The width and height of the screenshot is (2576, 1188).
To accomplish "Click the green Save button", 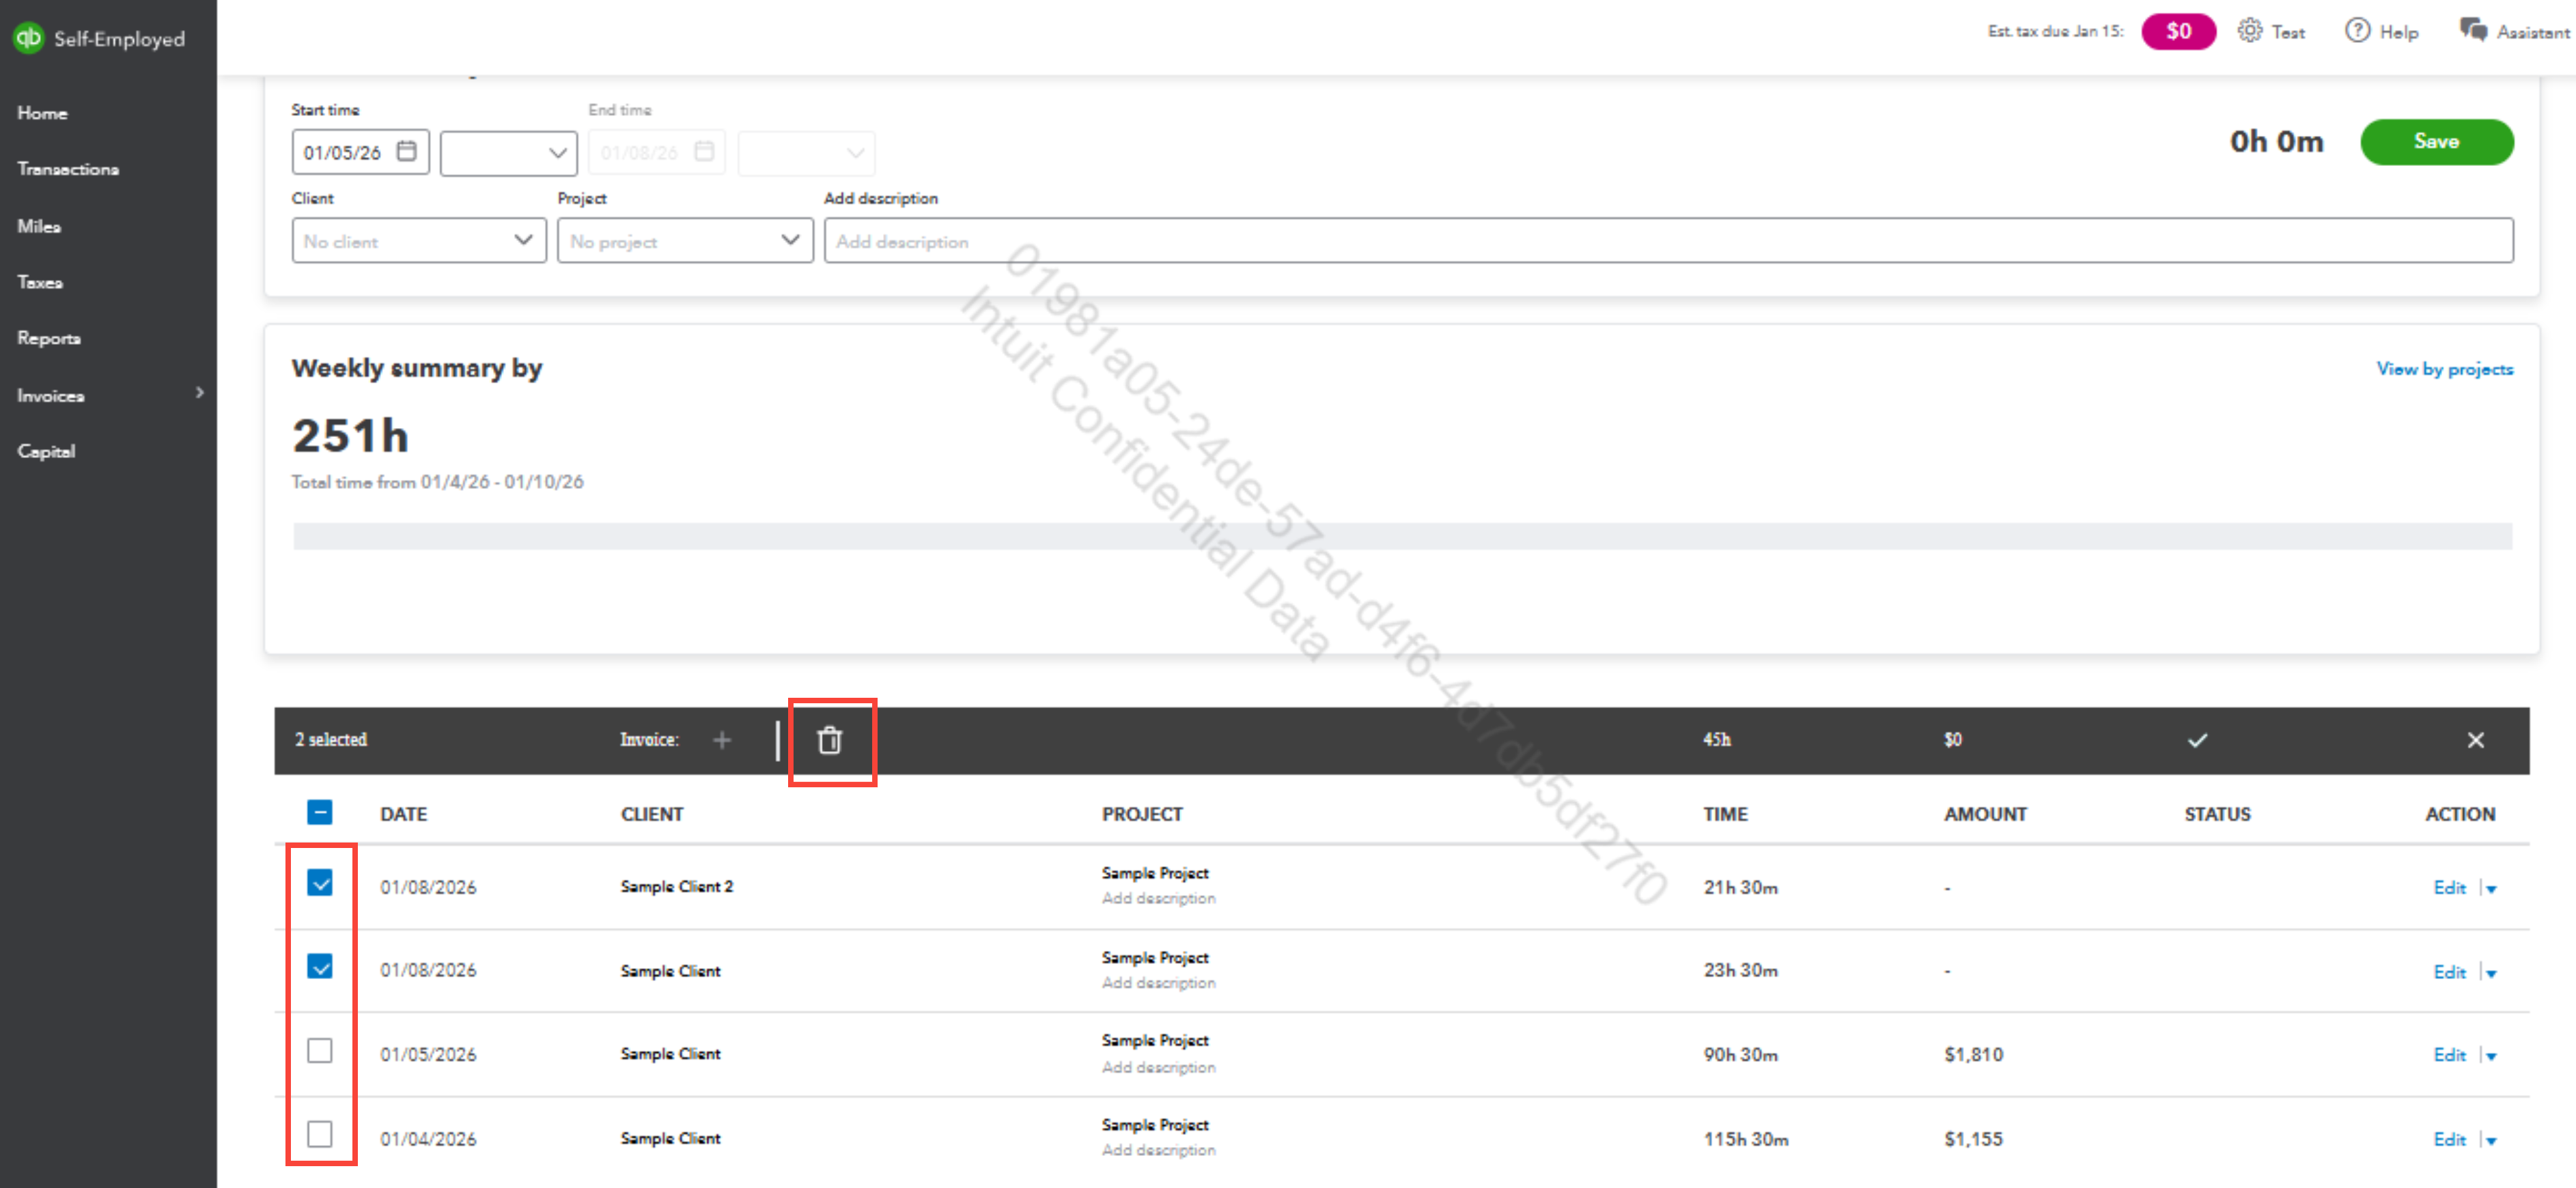I will [2435, 142].
